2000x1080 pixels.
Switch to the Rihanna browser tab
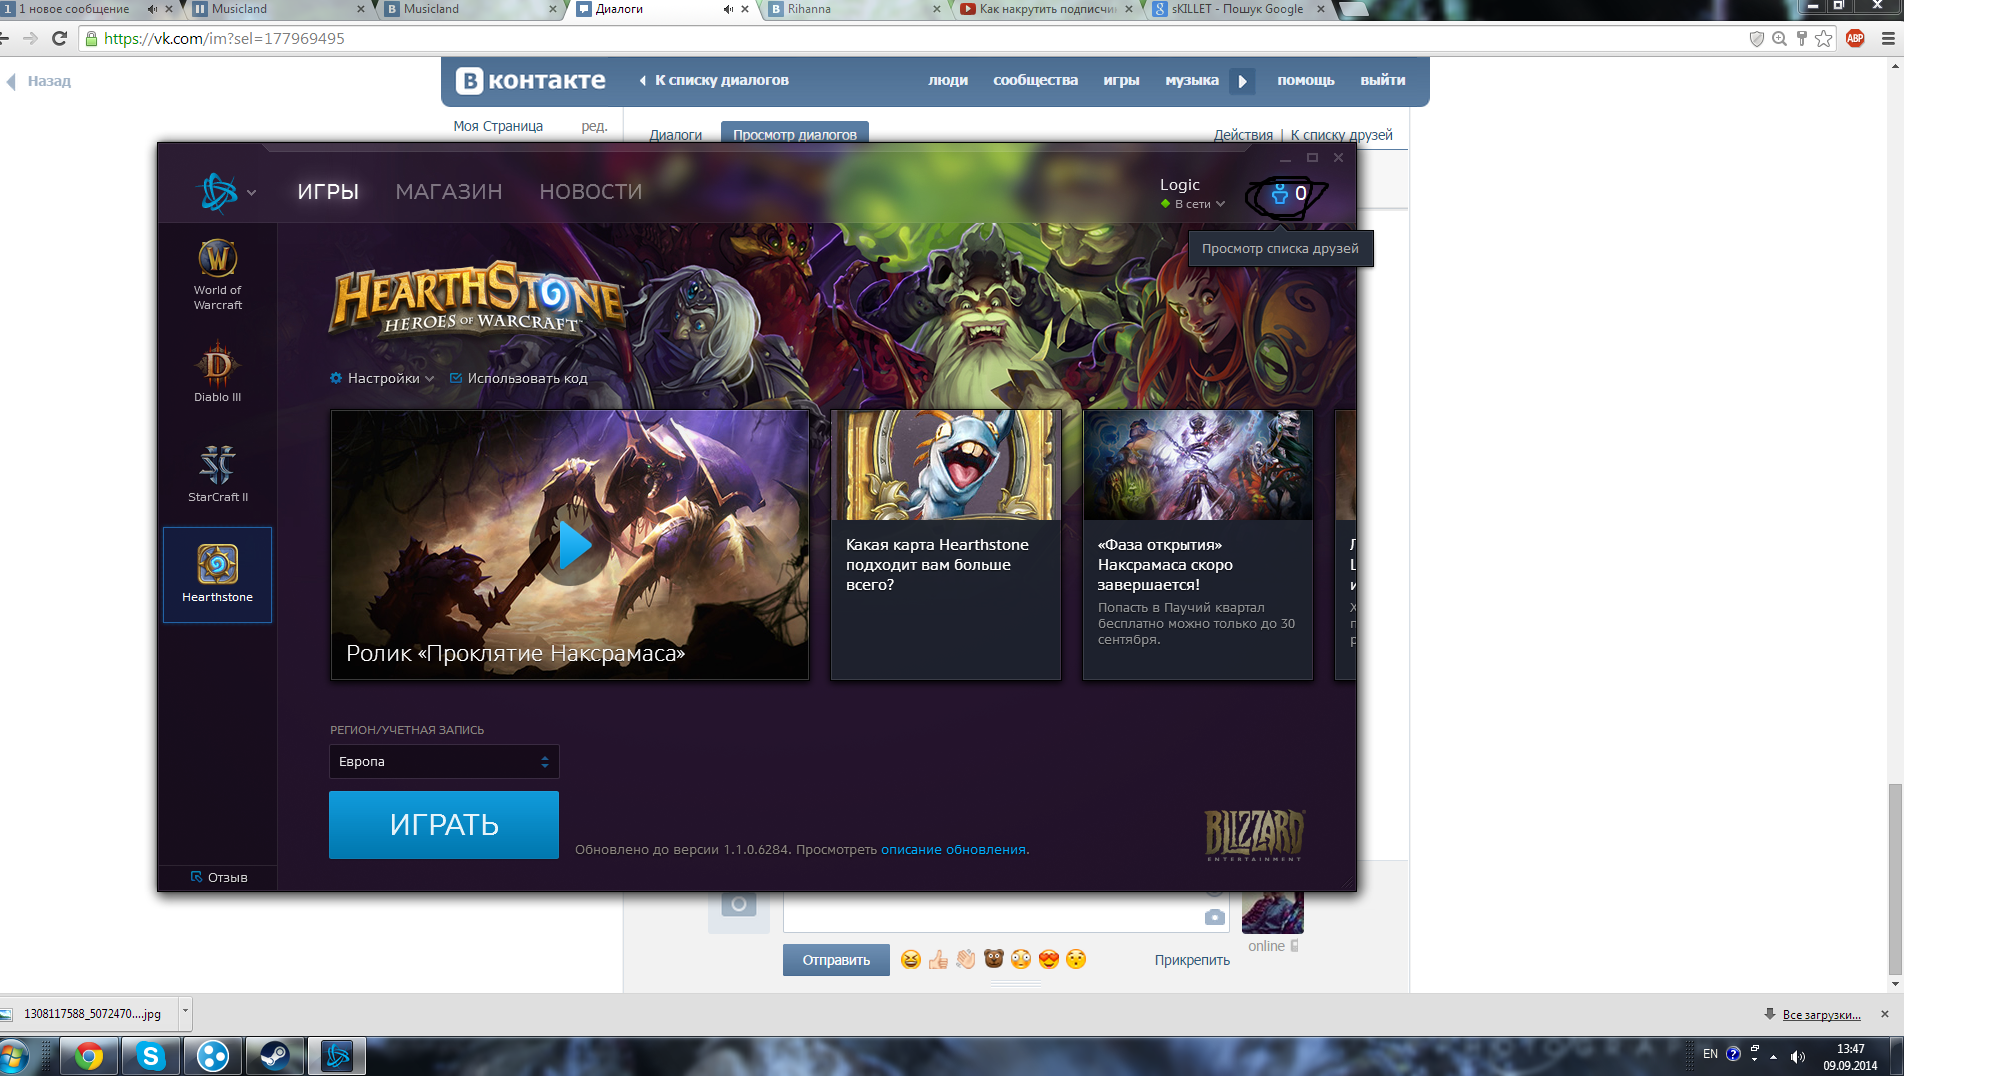pyautogui.click(x=855, y=9)
